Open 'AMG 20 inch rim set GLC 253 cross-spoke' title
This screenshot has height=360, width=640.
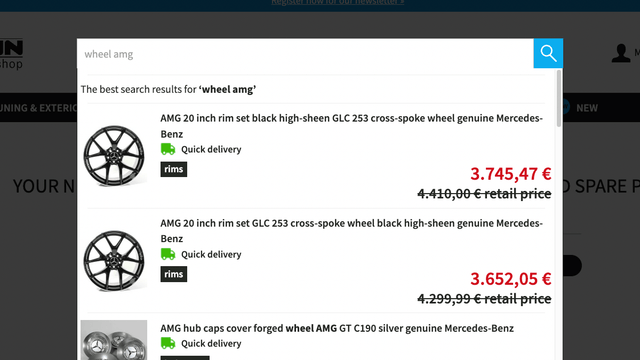click(x=351, y=231)
